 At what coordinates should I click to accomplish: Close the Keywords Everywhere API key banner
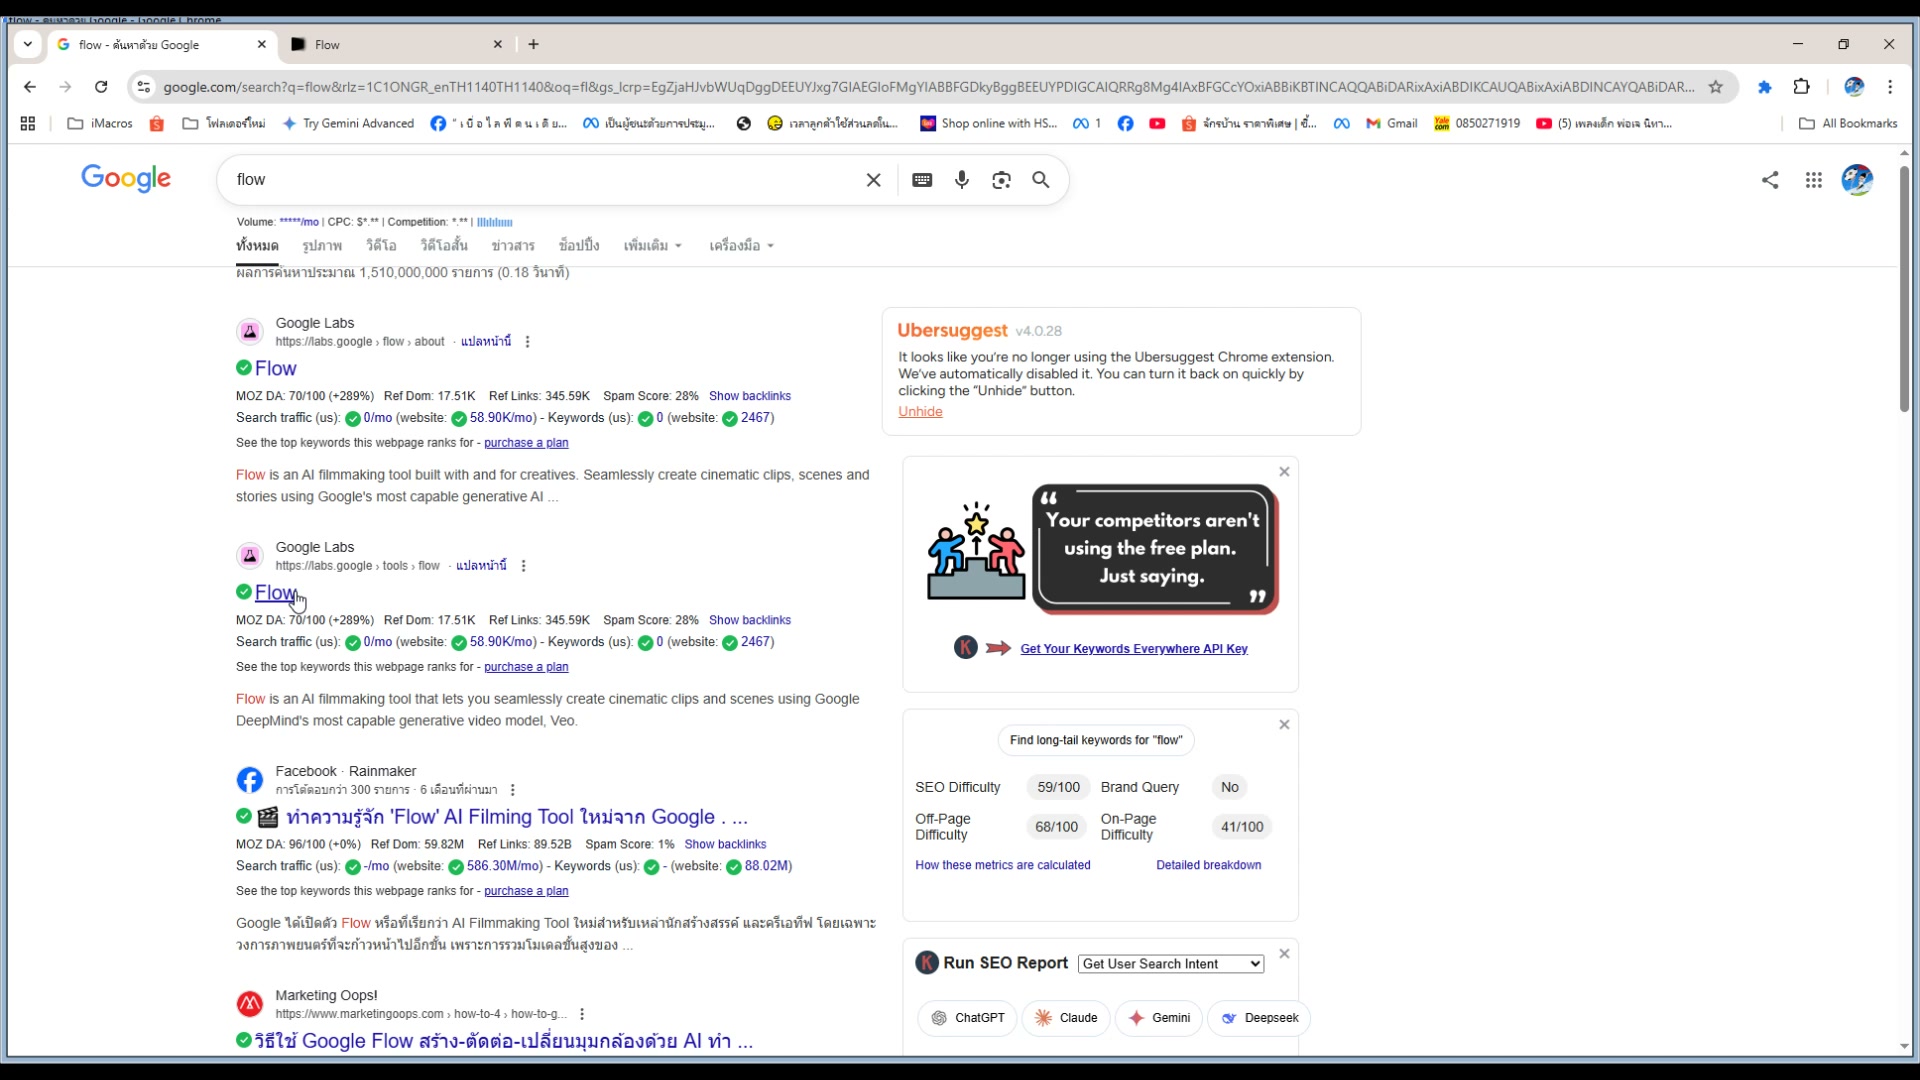(1284, 472)
